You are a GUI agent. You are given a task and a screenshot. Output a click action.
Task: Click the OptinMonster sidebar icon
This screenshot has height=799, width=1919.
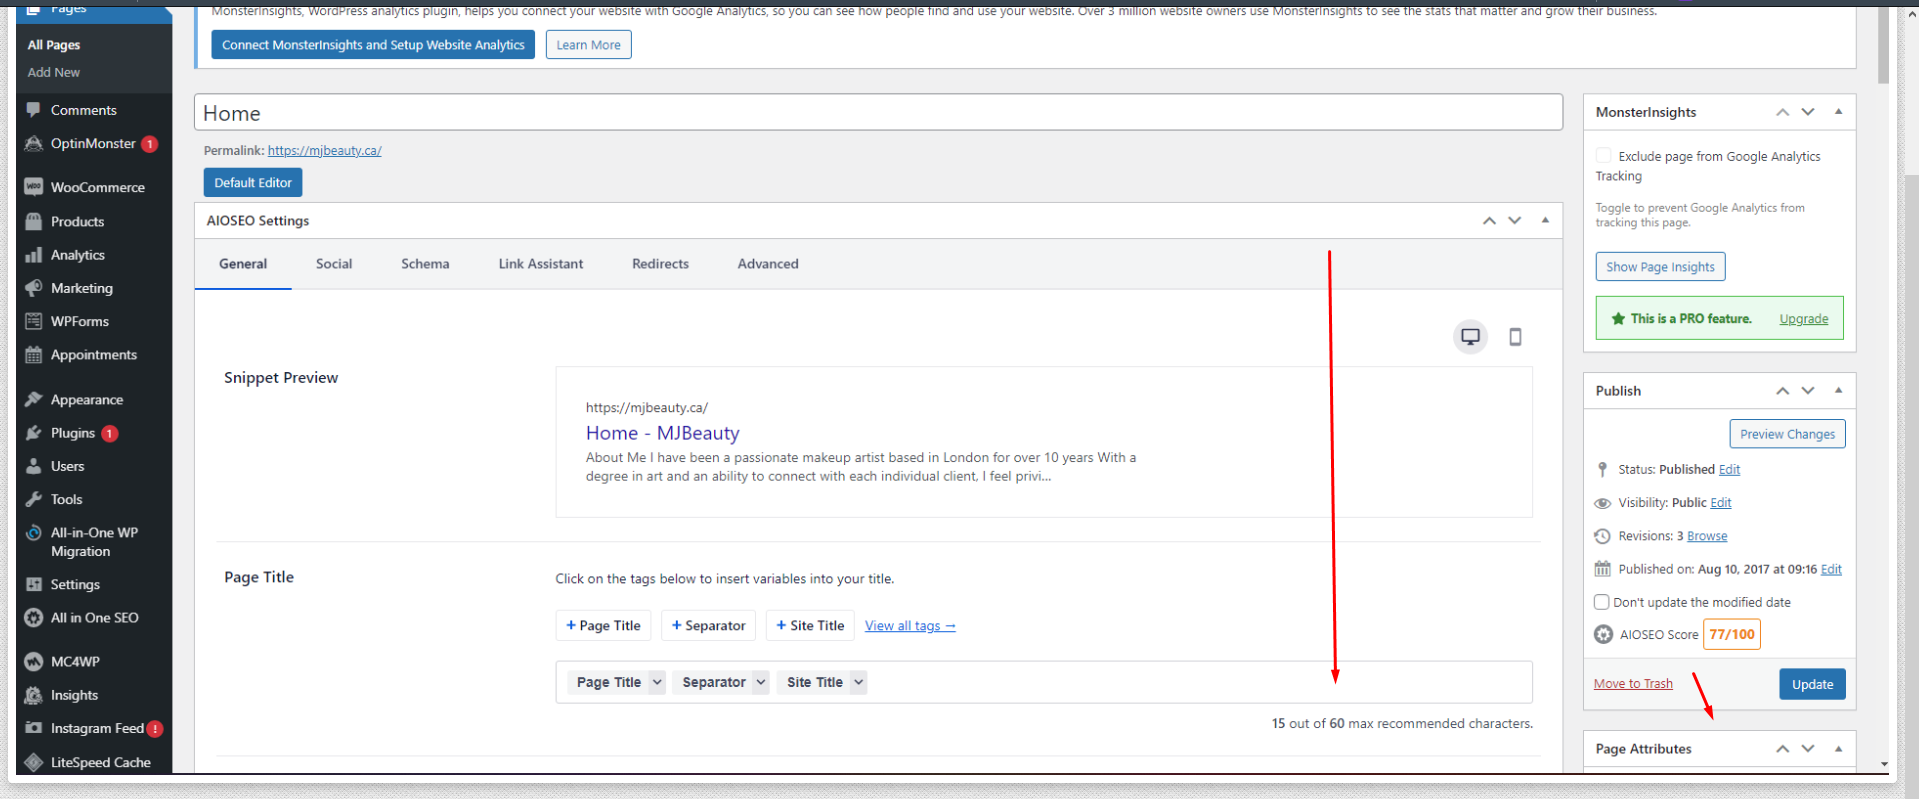pos(34,144)
